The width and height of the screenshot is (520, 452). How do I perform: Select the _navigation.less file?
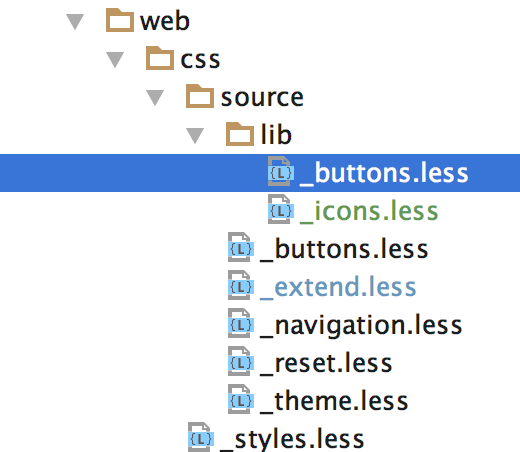[361, 326]
